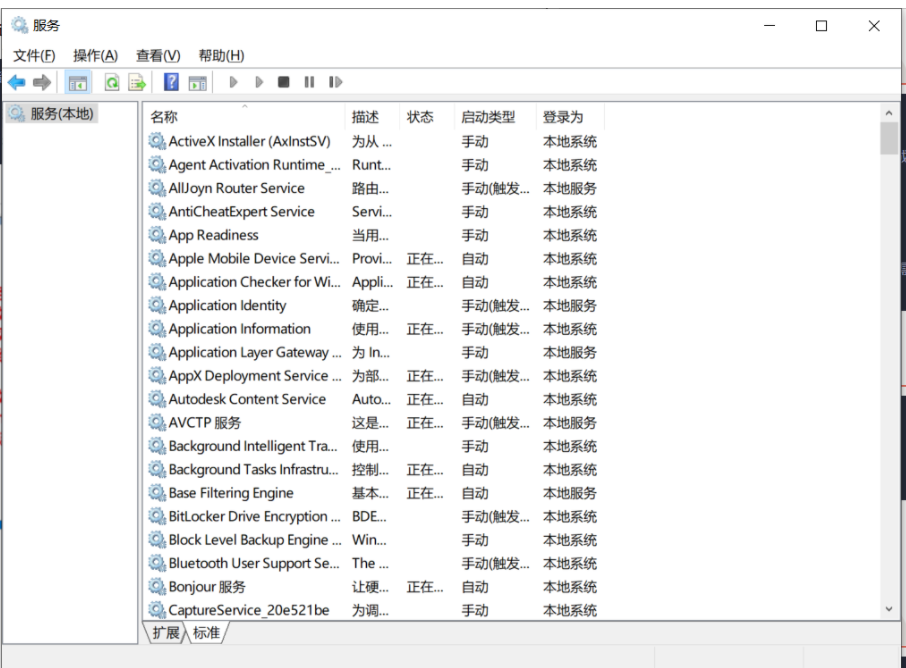Click the scroll down arrow of services list
The width and height of the screenshot is (906, 668).
[x=889, y=609]
